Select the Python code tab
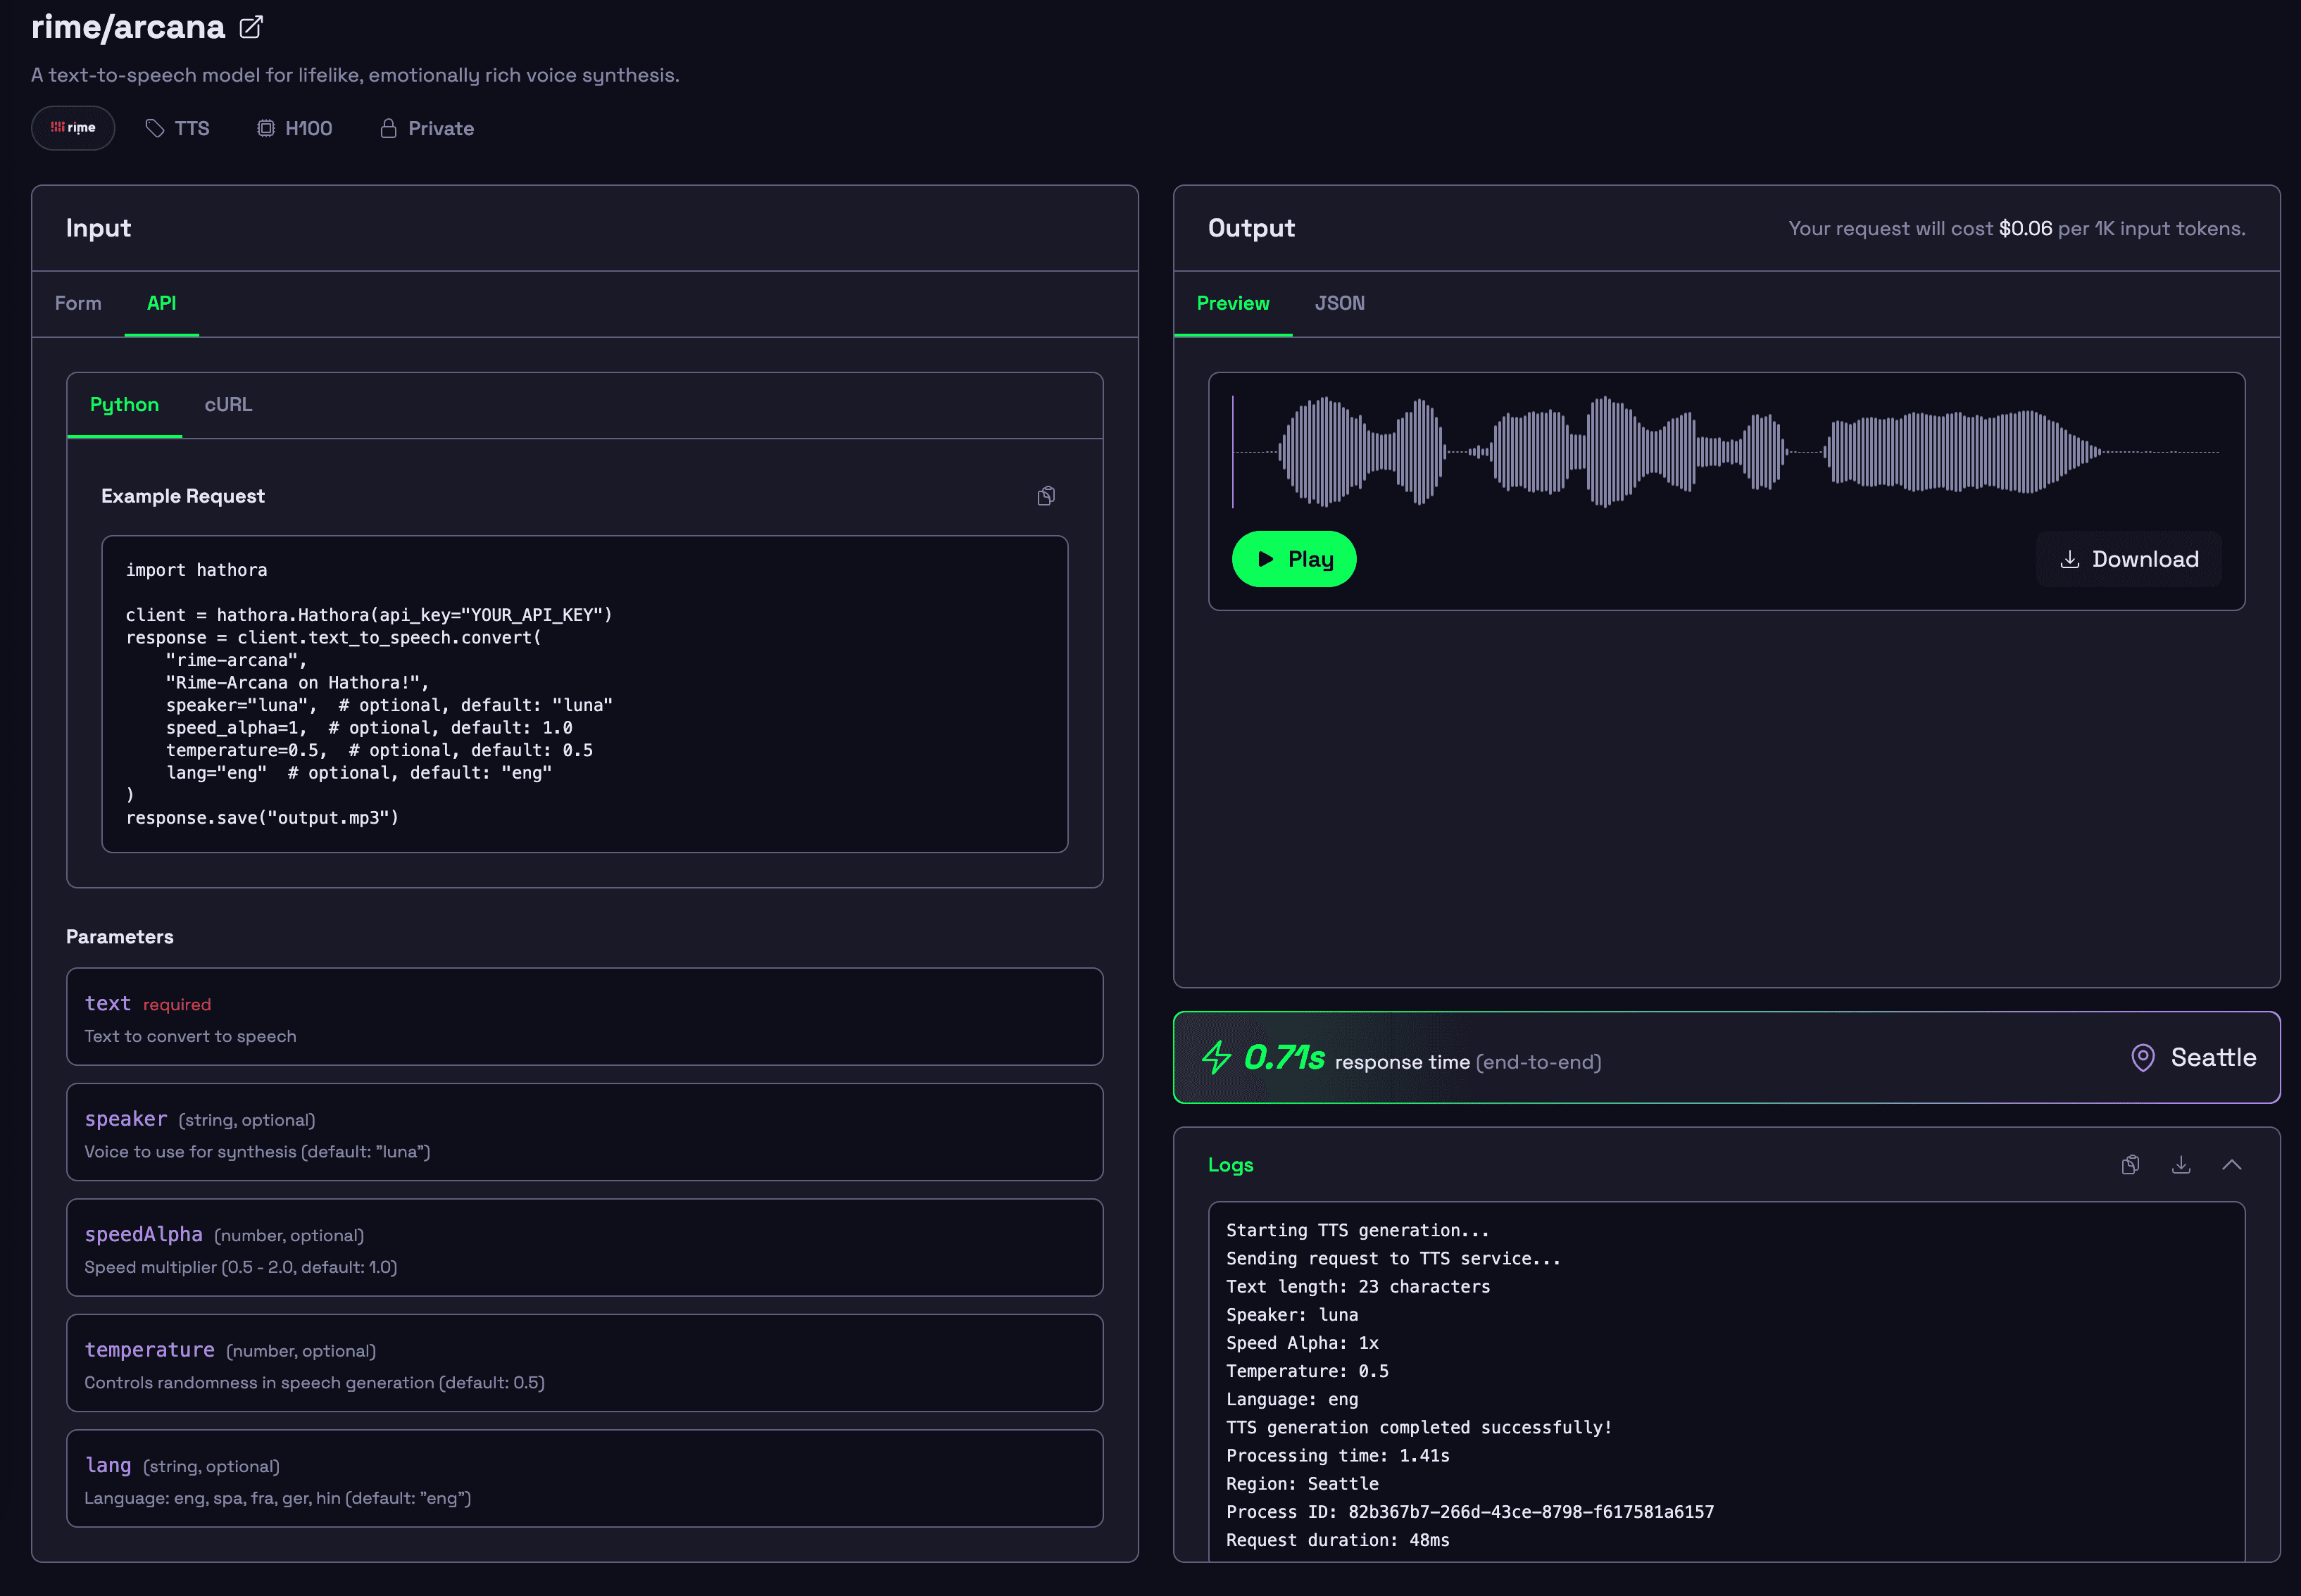 point(124,405)
